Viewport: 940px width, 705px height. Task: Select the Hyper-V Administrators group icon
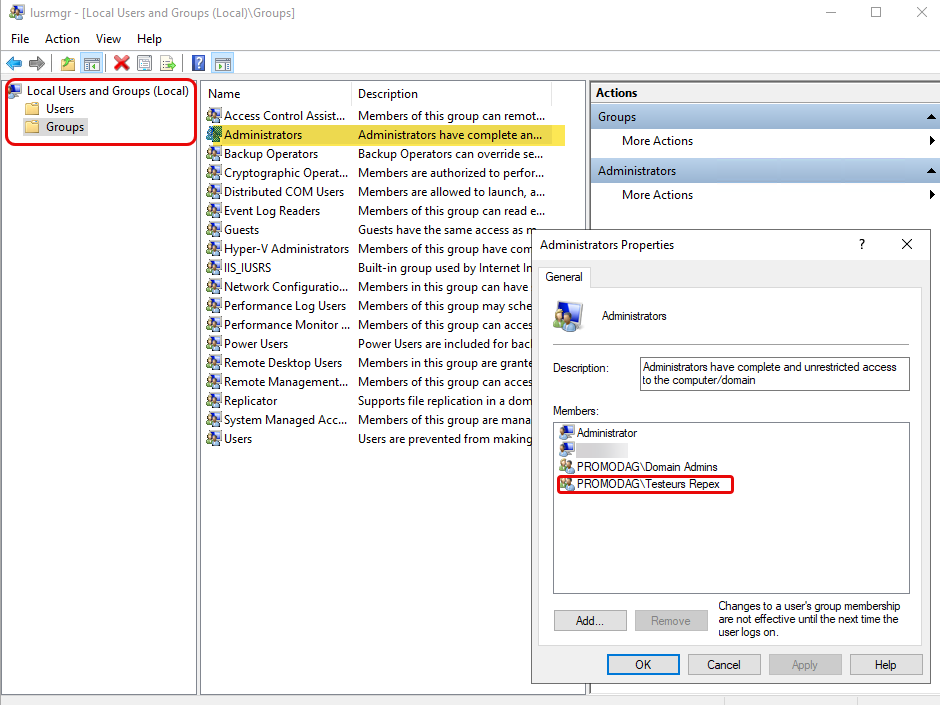tap(213, 248)
